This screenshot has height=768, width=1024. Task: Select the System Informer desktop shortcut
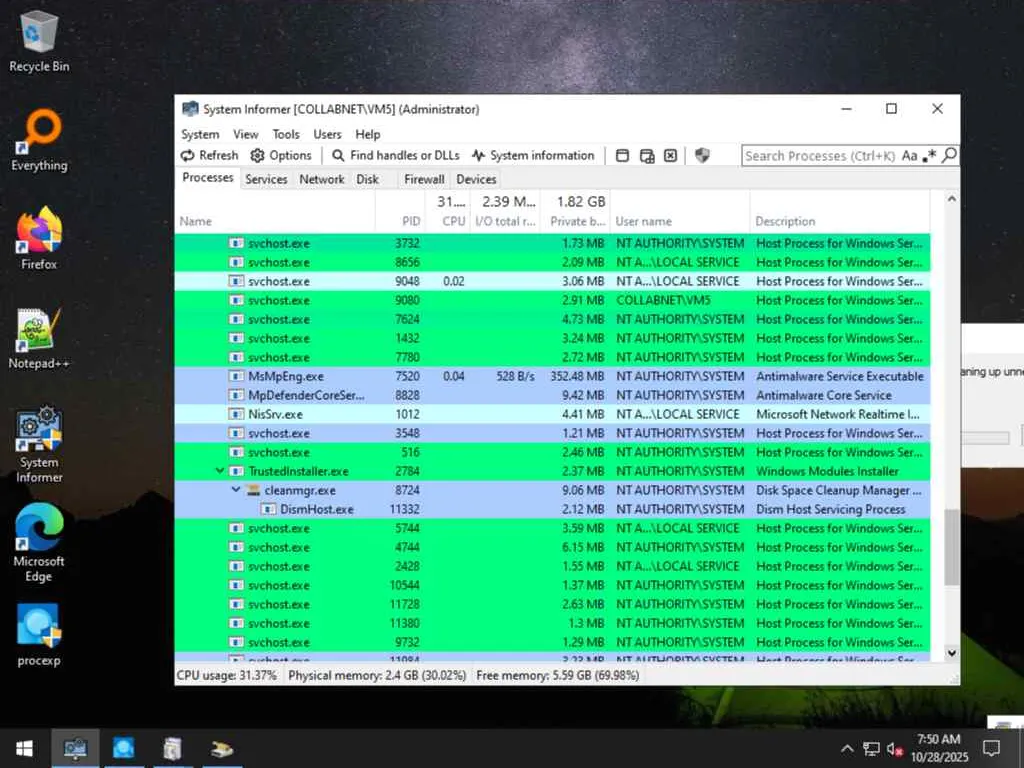[x=39, y=444]
